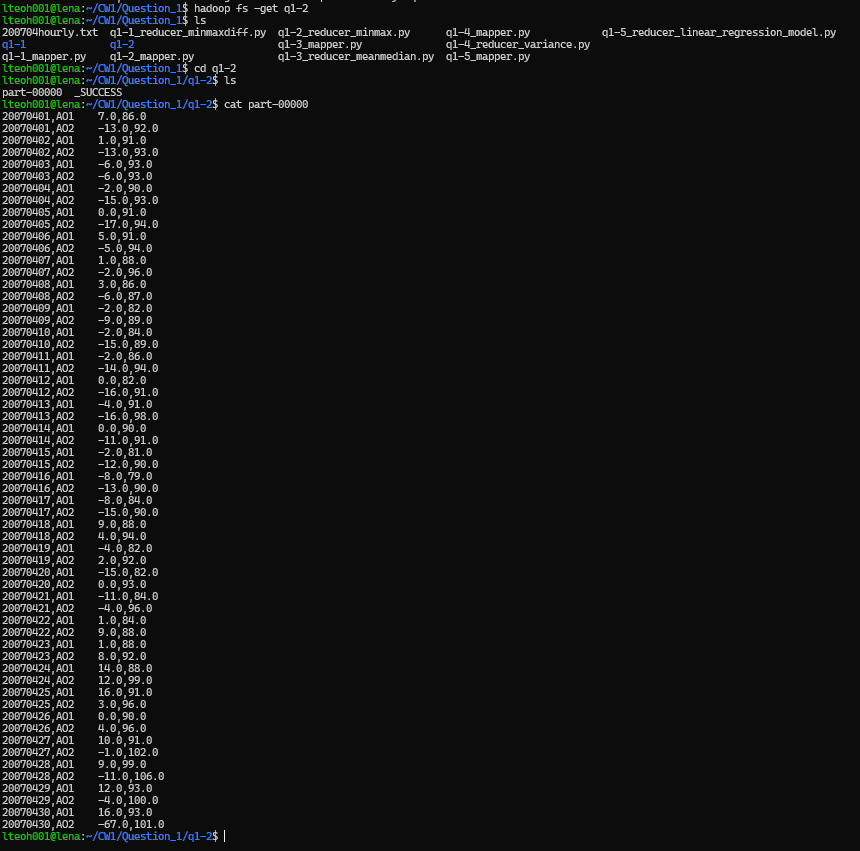
Task: Click the row 20070420,A01 -15.0,82.0
Action: (80, 572)
